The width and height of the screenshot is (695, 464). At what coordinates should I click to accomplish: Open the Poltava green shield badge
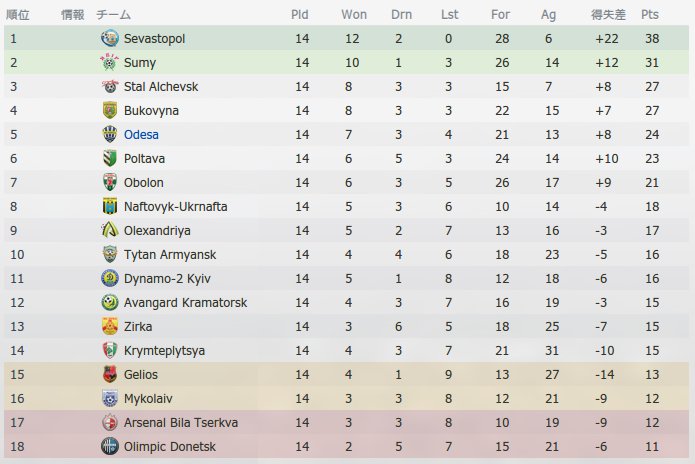tap(109, 158)
